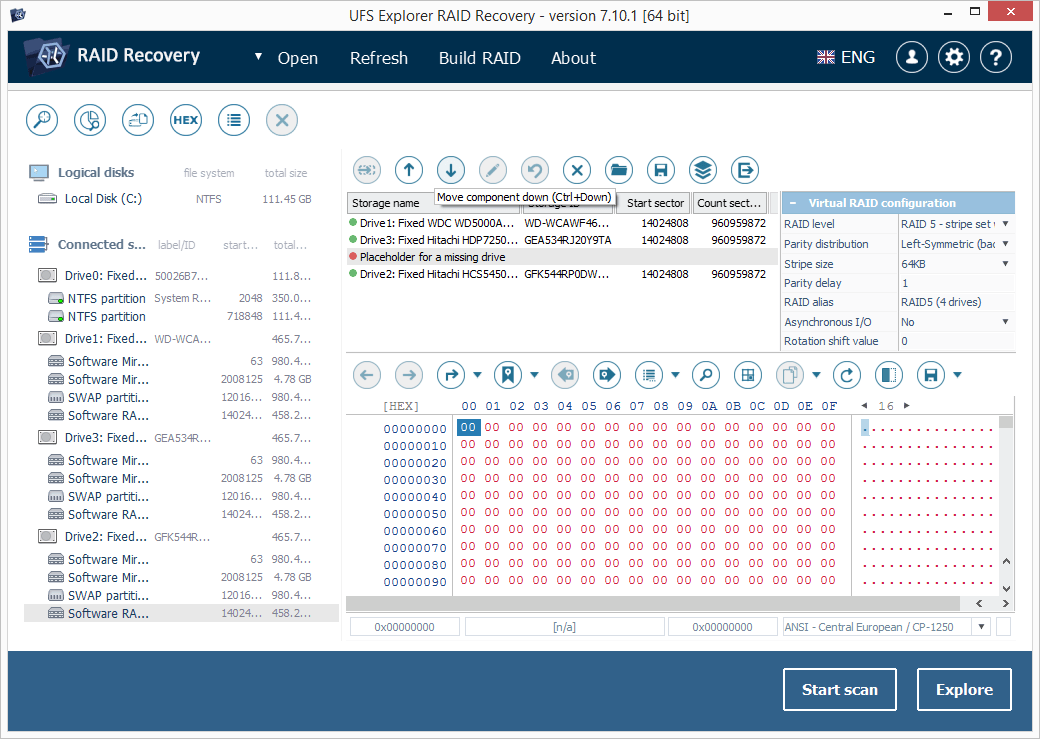Select Drive1 Fixed WDC WD5000A component row

click(562, 223)
